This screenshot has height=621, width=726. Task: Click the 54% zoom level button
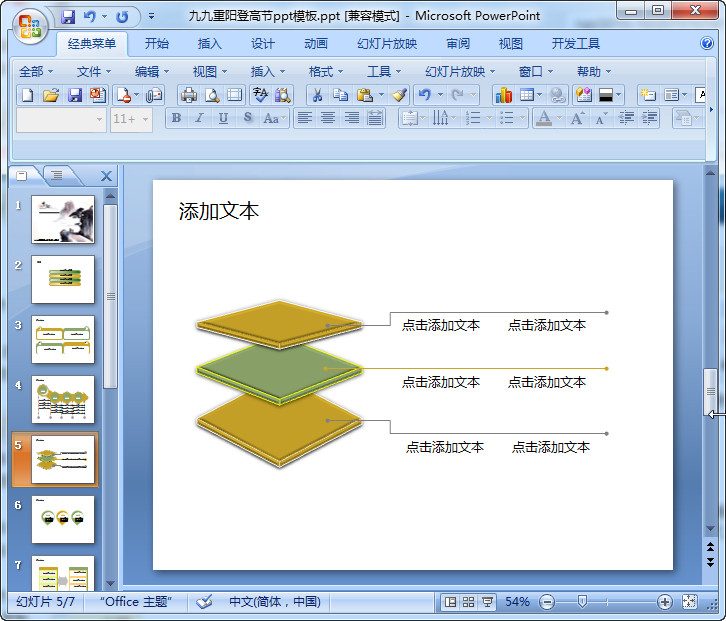pyautogui.click(x=517, y=602)
